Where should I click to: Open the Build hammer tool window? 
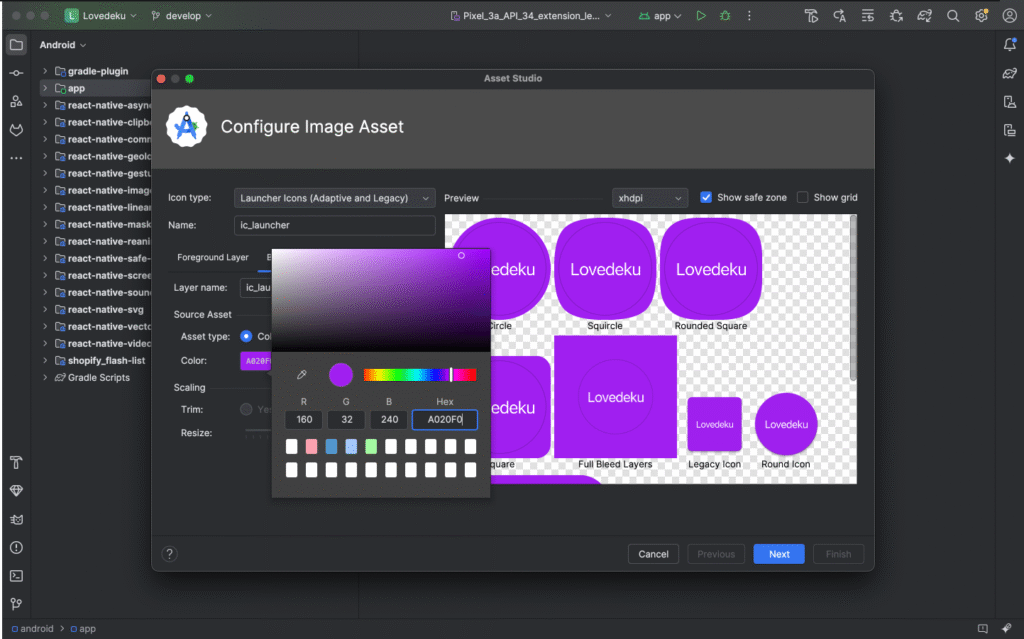coord(16,463)
